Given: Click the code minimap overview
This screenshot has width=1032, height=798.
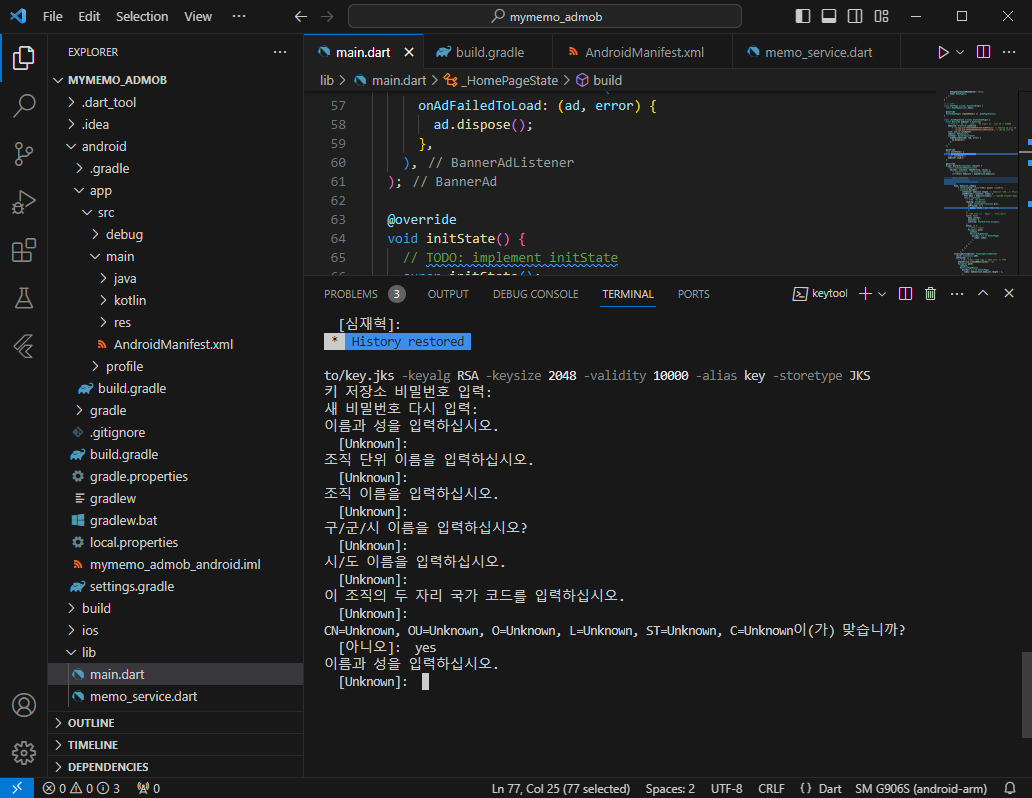Looking at the screenshot, I should (x=980, y=182).
